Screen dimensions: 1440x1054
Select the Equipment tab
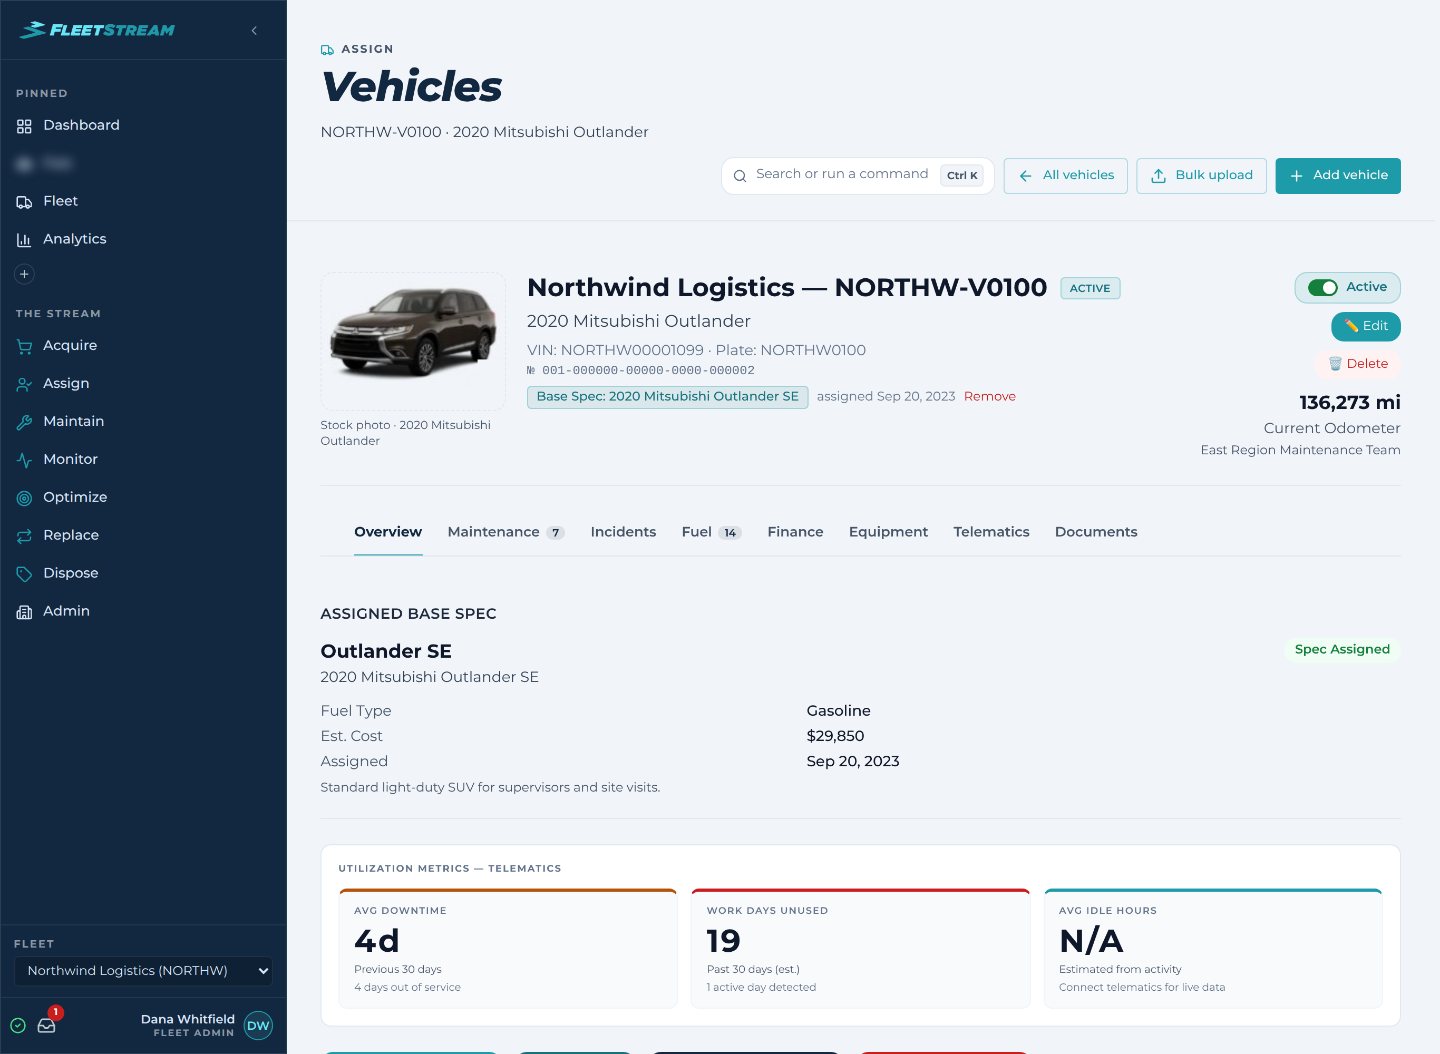pyautogui.click(x=888, y=532)
